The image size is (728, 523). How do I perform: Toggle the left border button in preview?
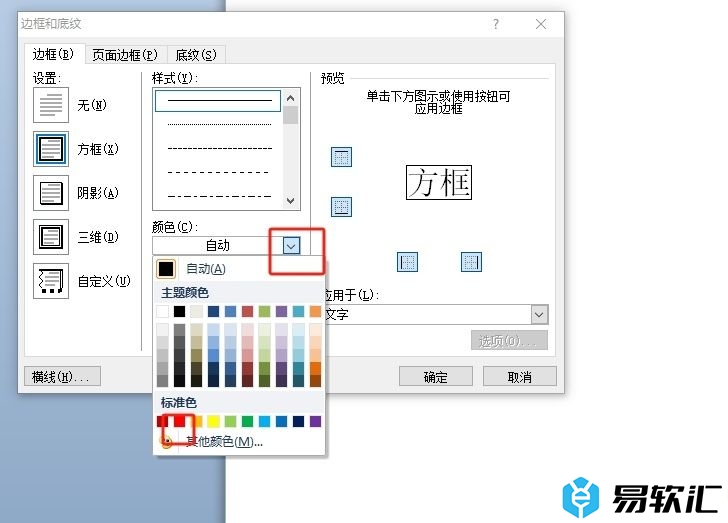pos(407,262)
